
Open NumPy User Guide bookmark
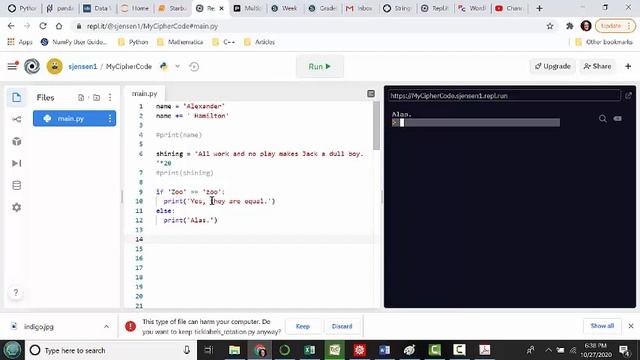click(x=74, y=42)
